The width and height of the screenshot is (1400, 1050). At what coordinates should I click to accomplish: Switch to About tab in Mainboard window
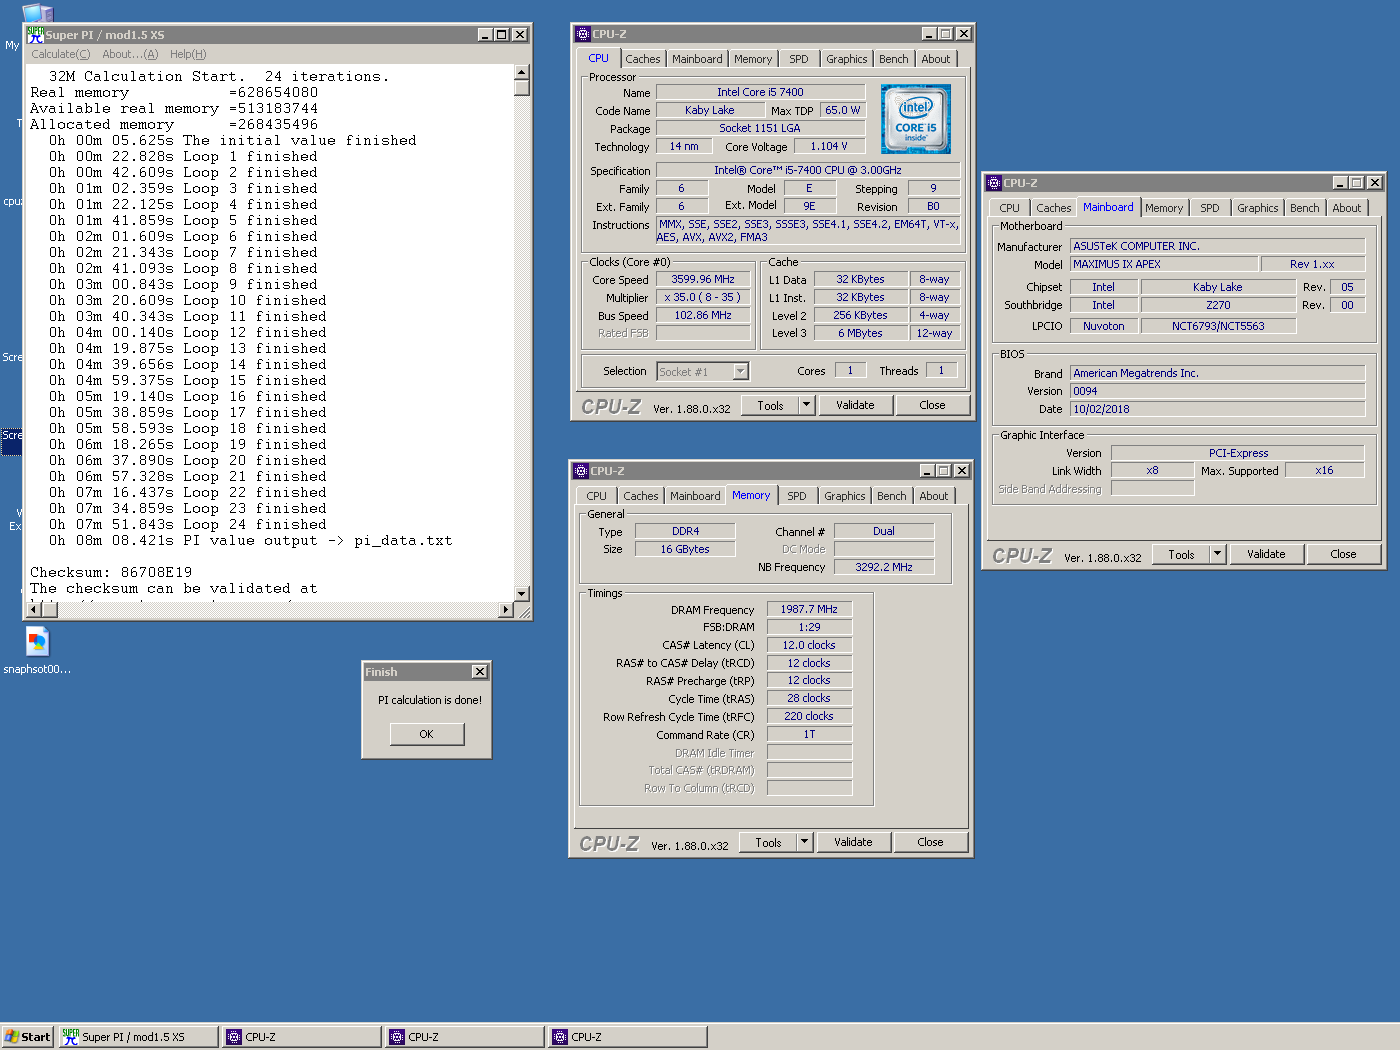click(x=1347, y=208)
